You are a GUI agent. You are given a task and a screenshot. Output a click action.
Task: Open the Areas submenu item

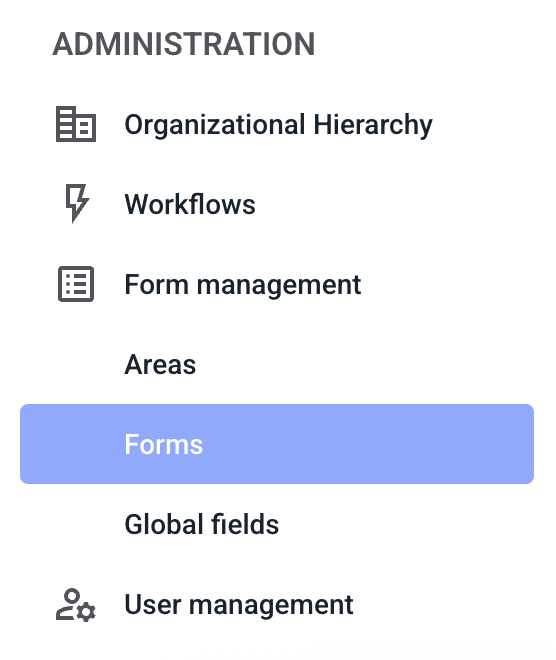277,364
